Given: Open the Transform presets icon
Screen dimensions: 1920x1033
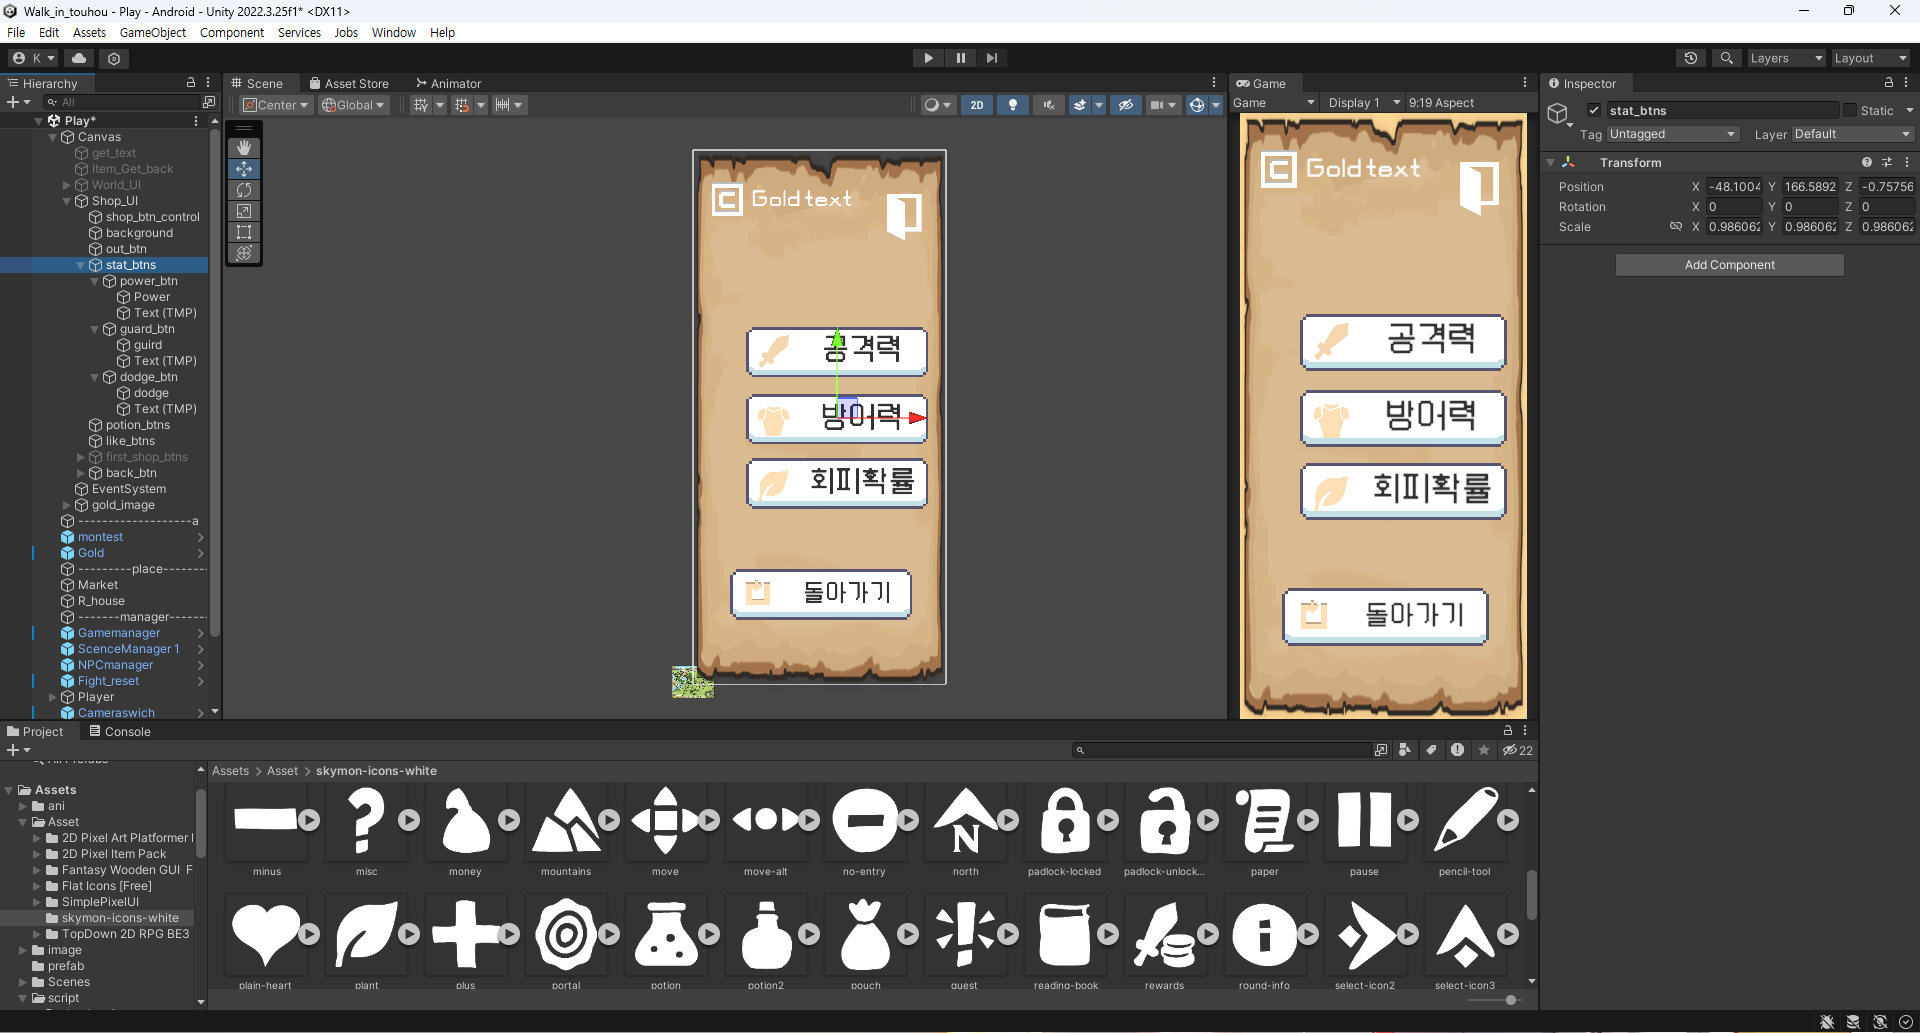Looking at the screenshot, I should pyautogui.click(x=1887, y=162).
